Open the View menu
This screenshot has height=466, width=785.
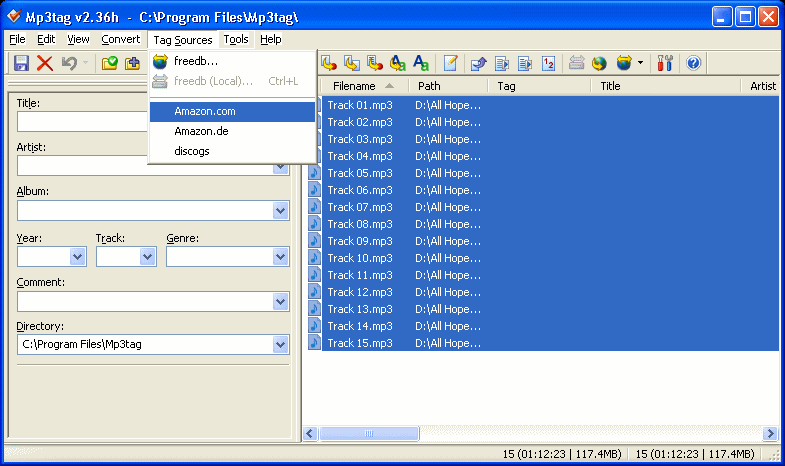point(78,39)
